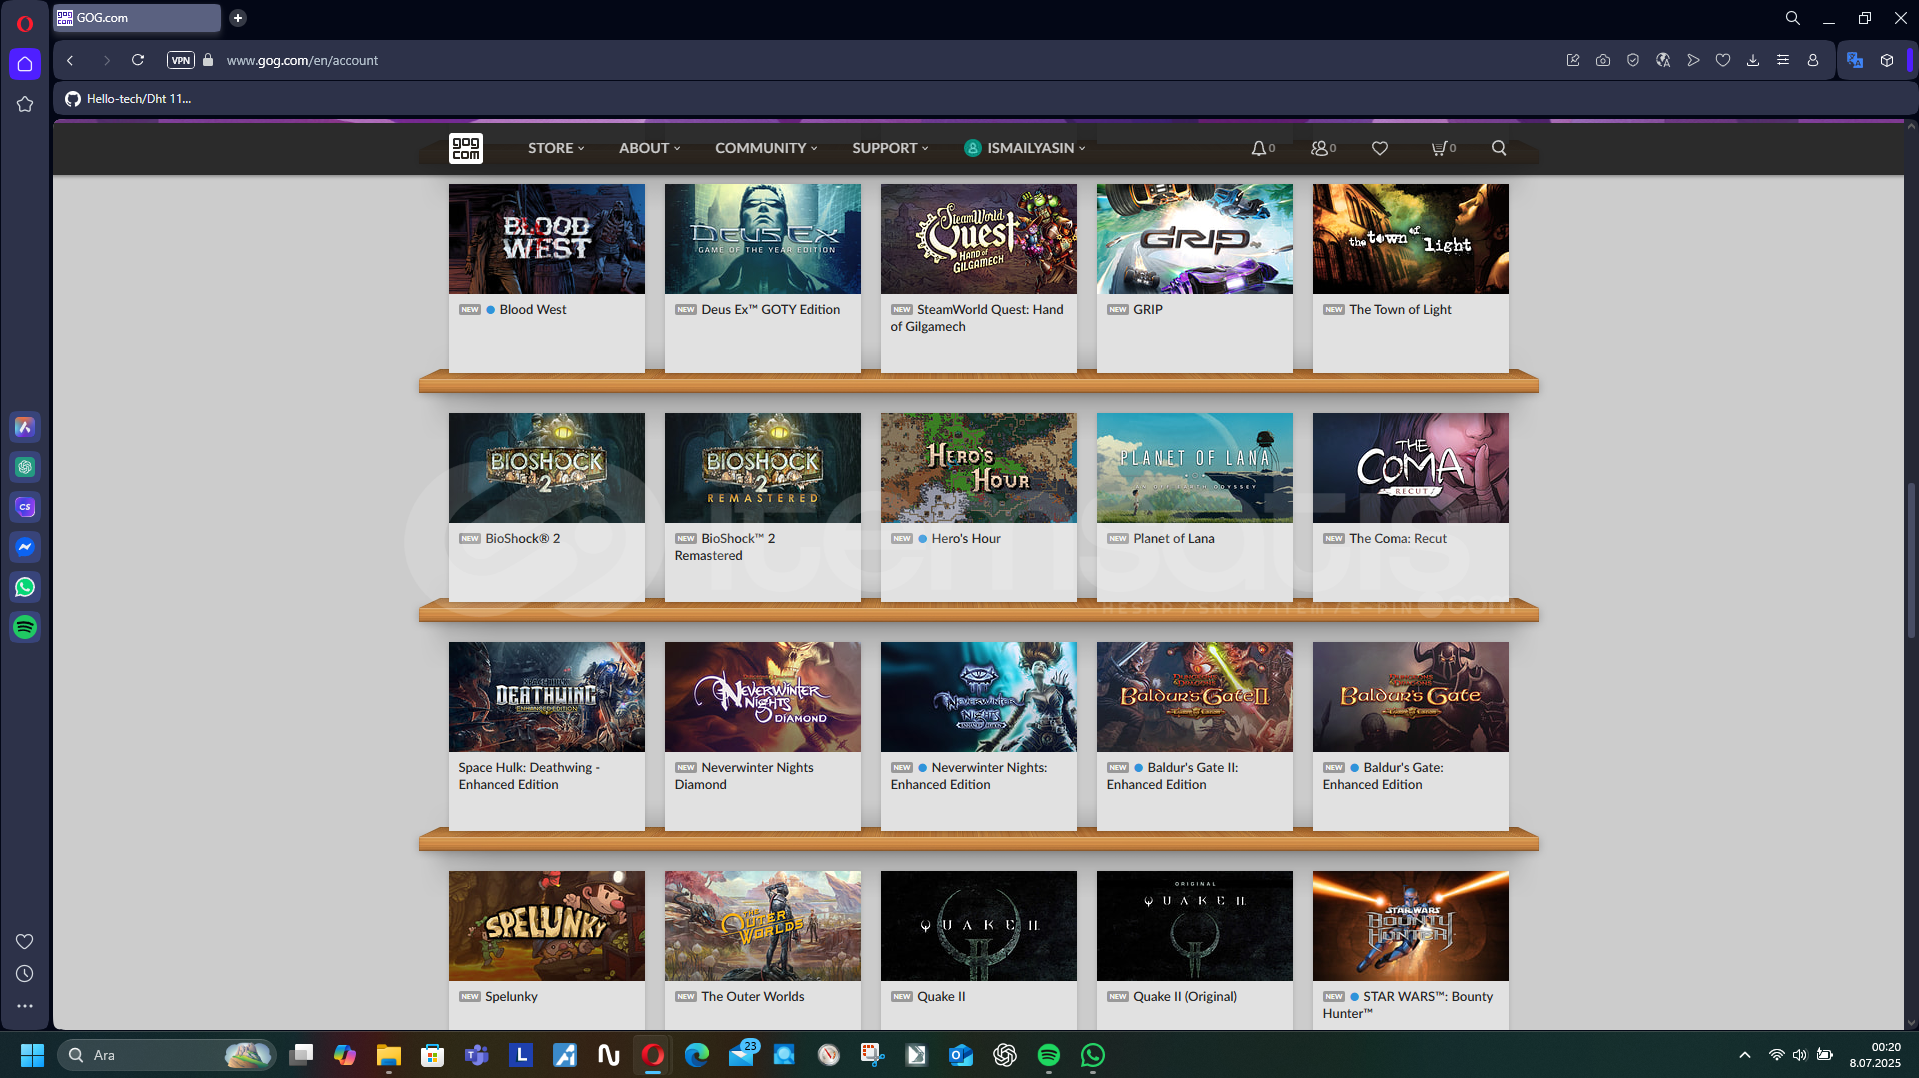Open GOG notifications bell
Viewport: 1919px width, 1078px height.
pos(1262,148)
